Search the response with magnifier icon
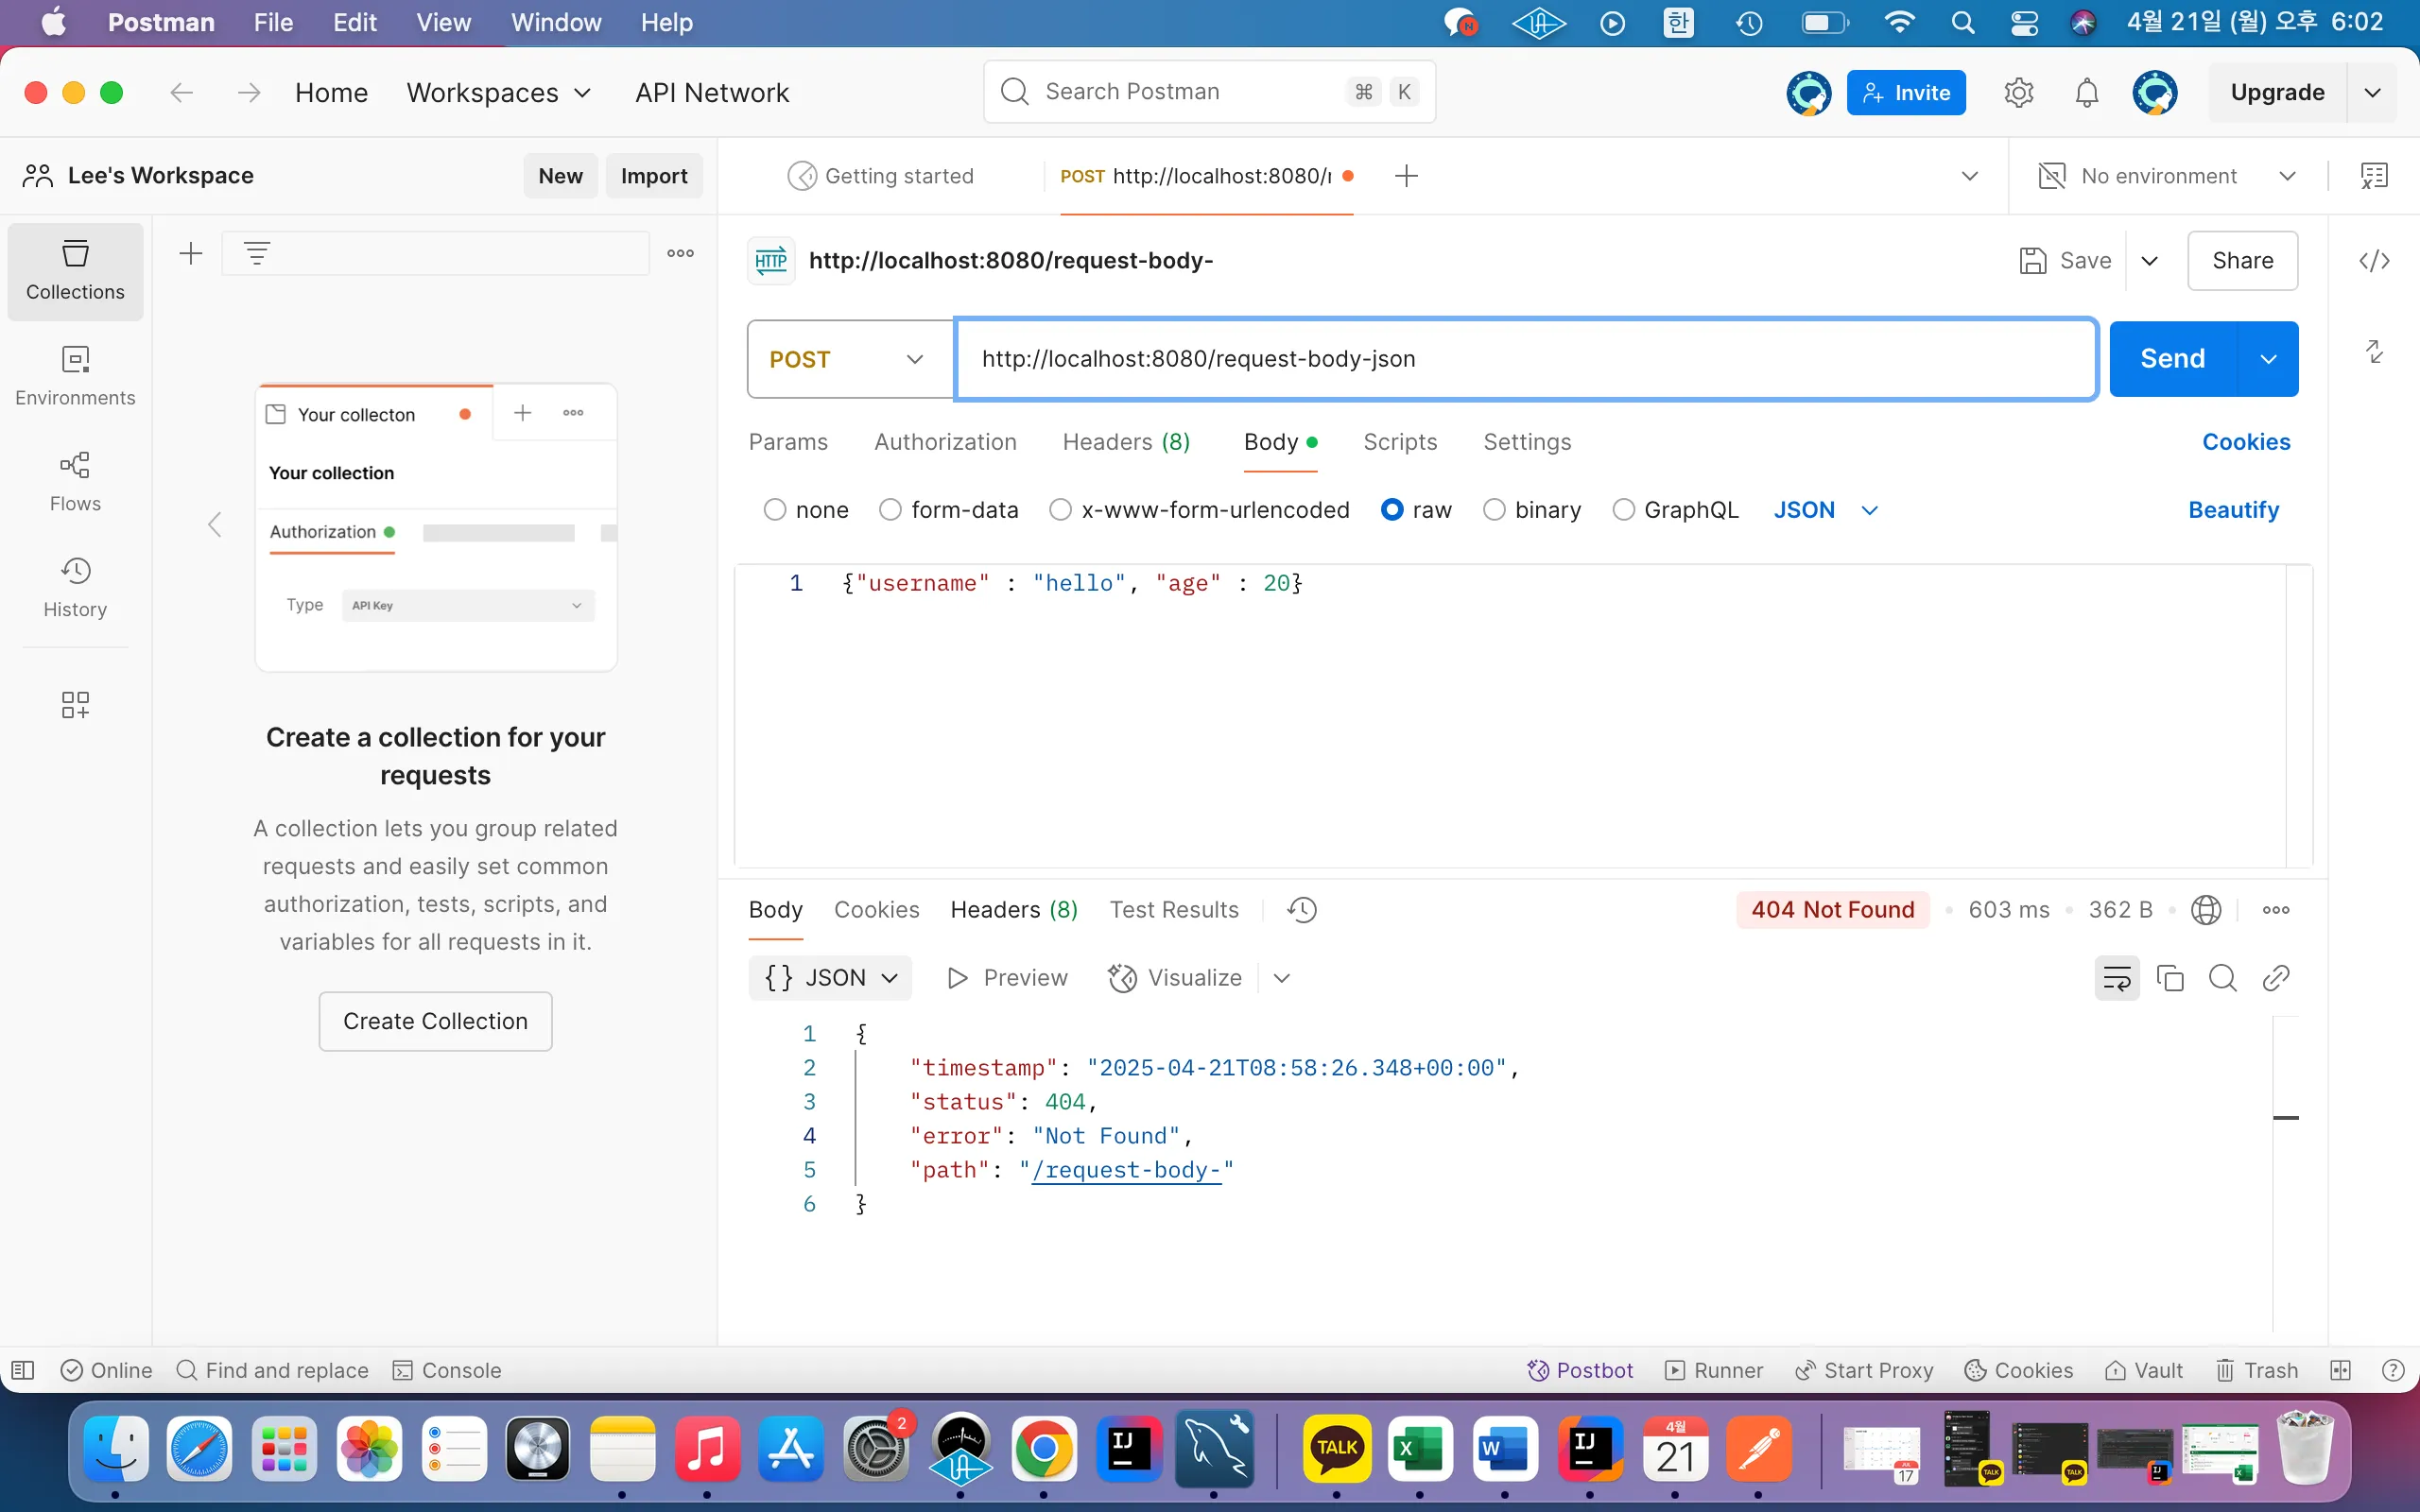This screenshot has height=1512, width=2420. 2222,978
